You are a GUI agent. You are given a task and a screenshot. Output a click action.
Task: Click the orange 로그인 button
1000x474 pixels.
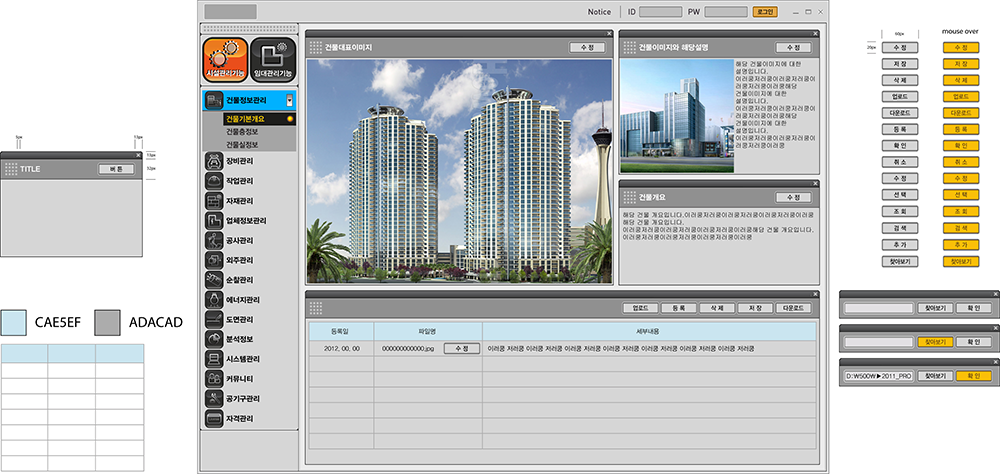click(x=765, y=12)
